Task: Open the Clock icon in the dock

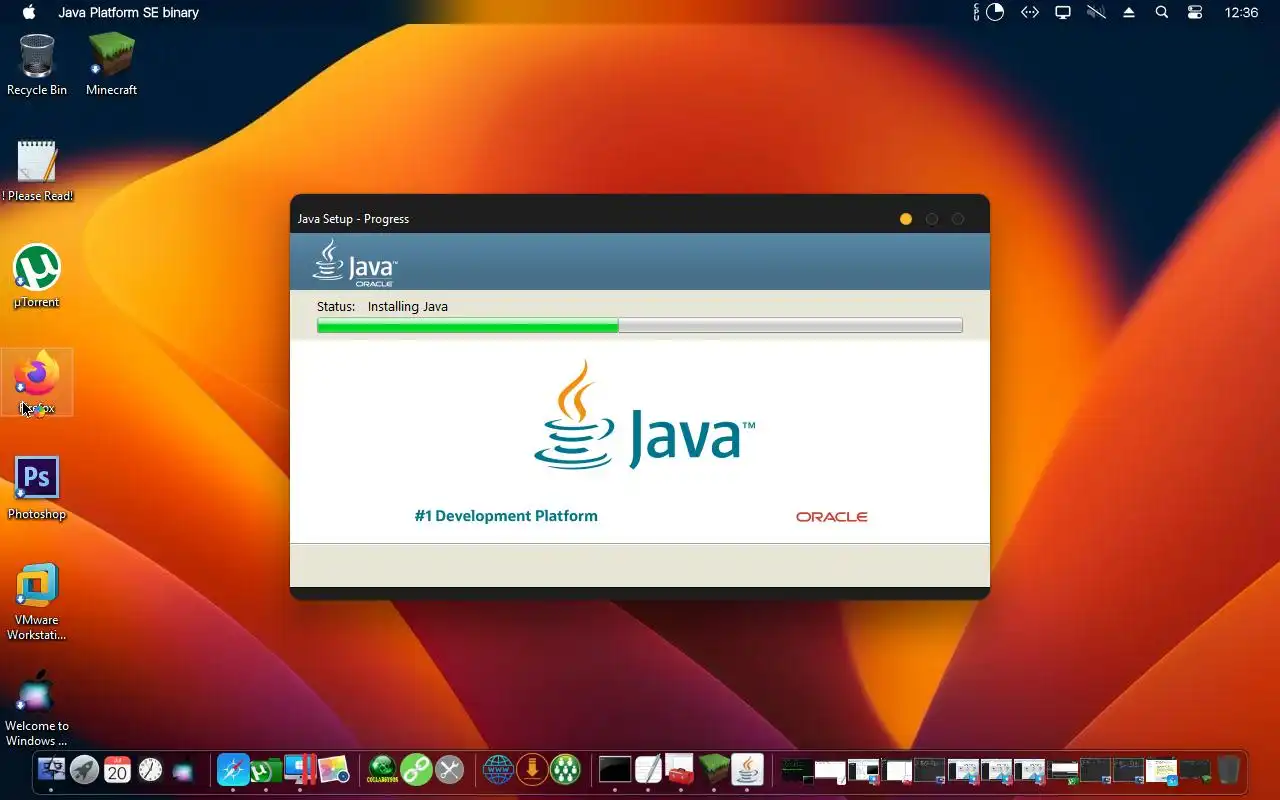Action: [150, 769]
